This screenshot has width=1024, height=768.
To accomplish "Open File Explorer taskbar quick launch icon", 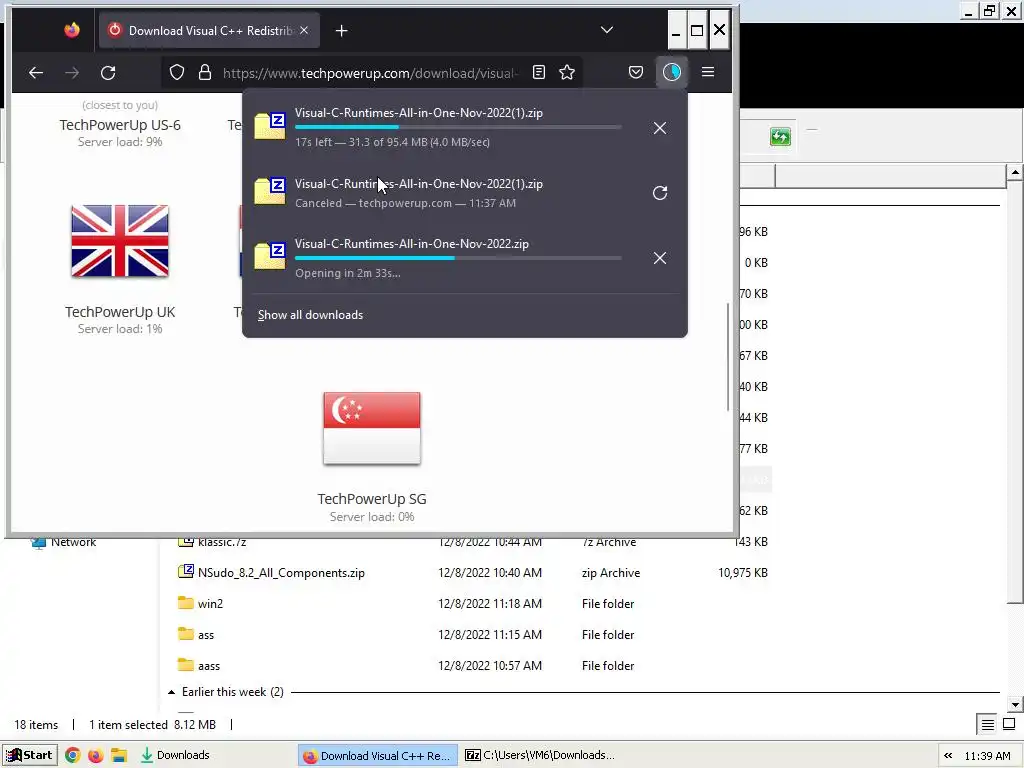I will click(x=118, y=756).
